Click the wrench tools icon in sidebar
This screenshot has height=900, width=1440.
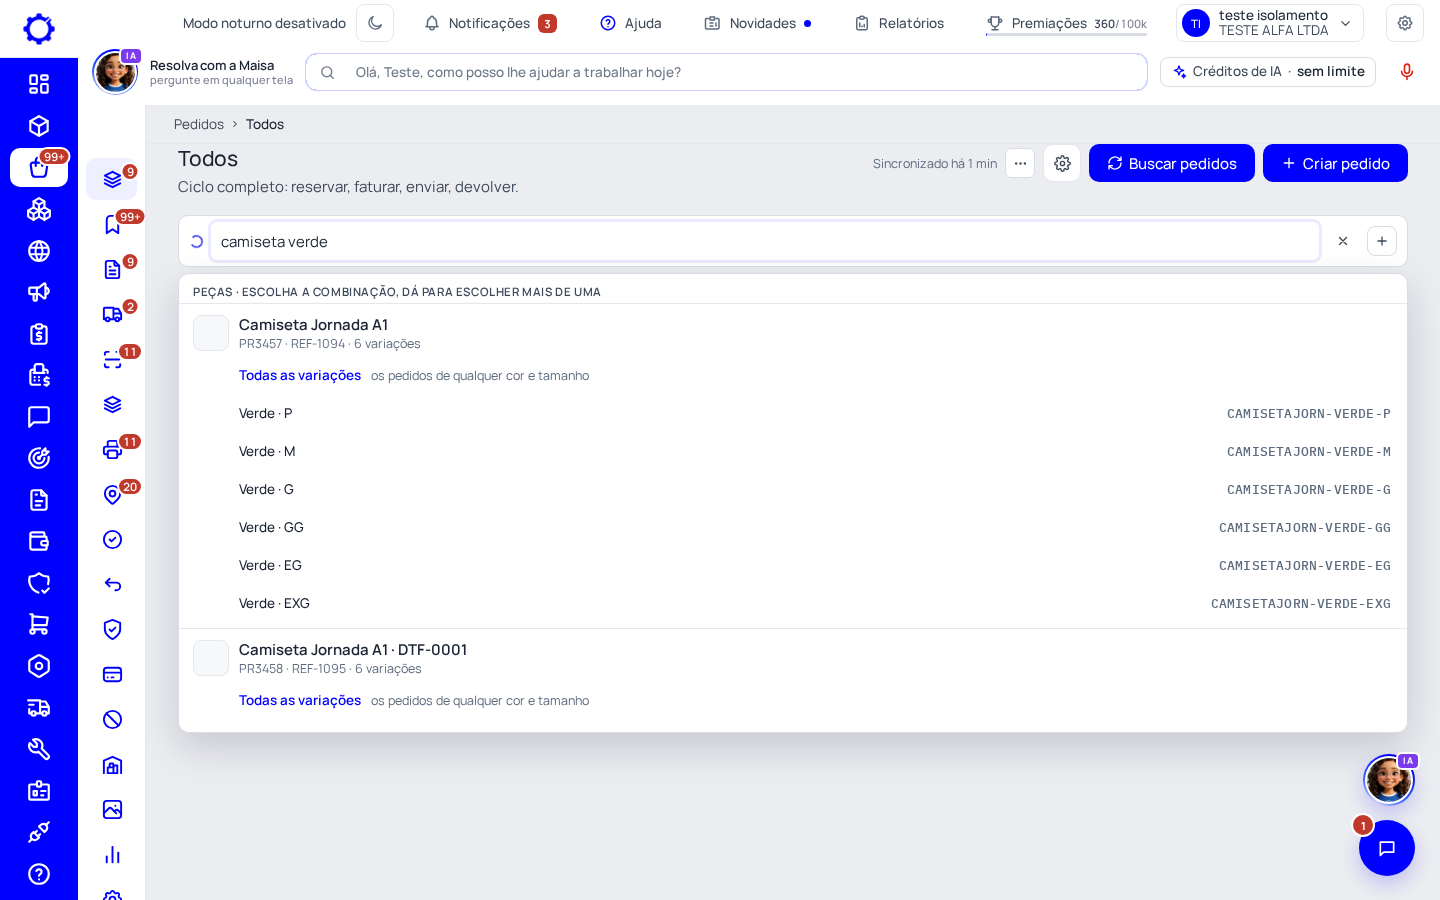pos(39,749)
